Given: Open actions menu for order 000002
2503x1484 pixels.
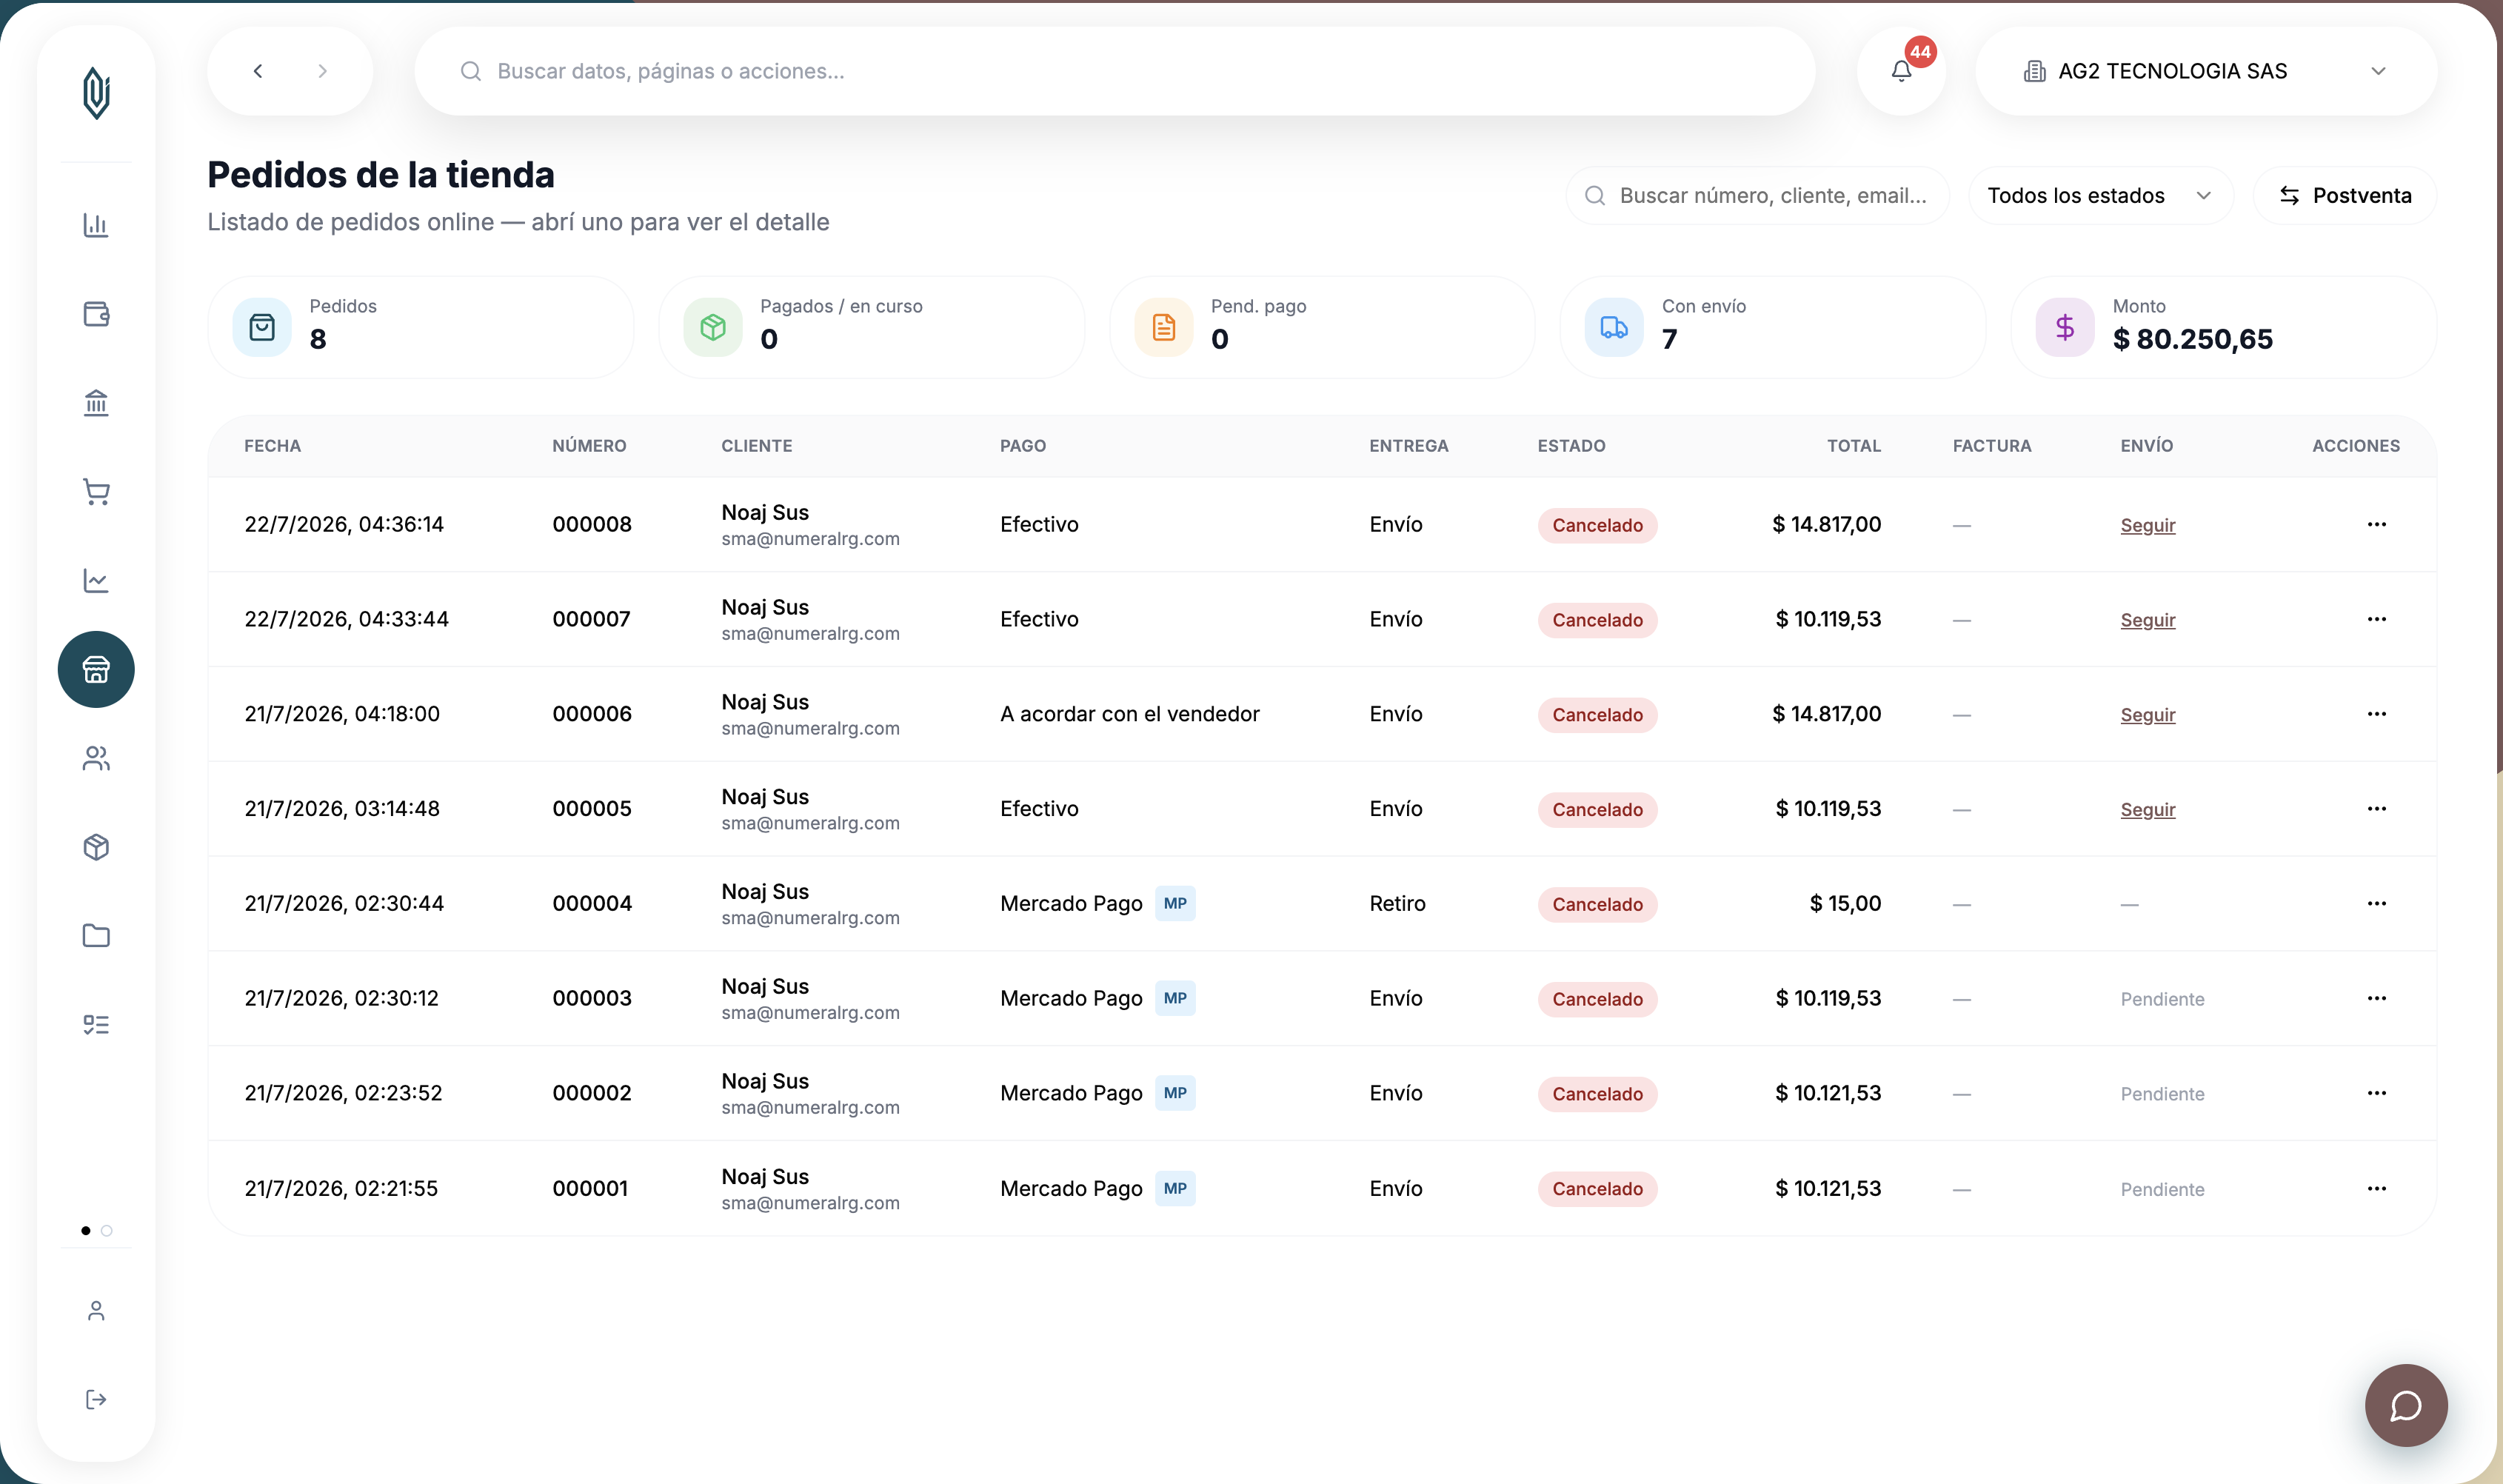Looking at the screenshot, I should point(2377,1093).
